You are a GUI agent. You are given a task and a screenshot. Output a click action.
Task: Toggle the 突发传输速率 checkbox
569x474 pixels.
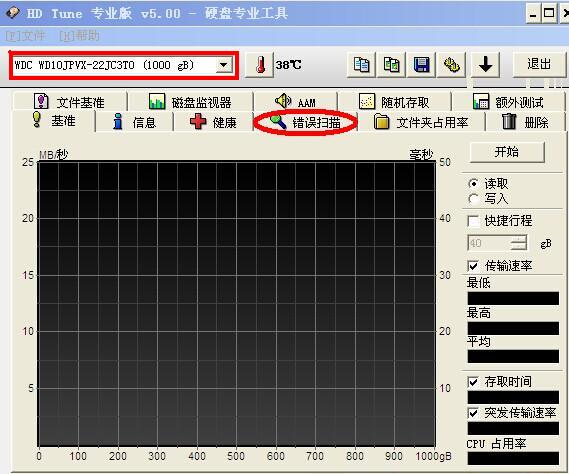click(x=473, y=413)
